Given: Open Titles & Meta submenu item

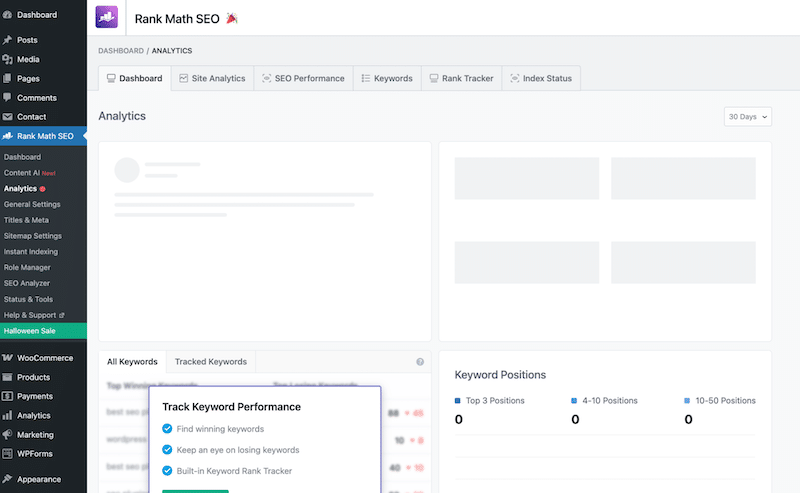Looking at the screenshot, I should 26,220.
